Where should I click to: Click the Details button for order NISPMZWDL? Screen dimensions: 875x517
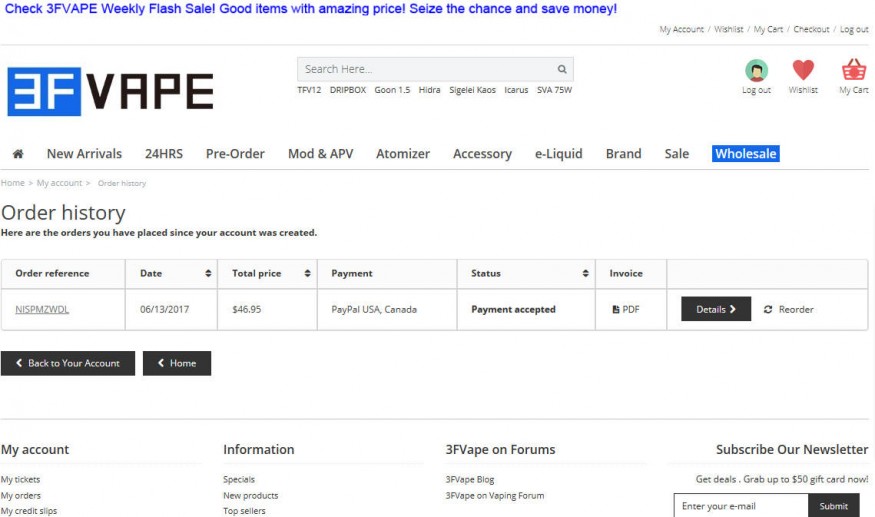pyautogui.click(x=716, y=309)
